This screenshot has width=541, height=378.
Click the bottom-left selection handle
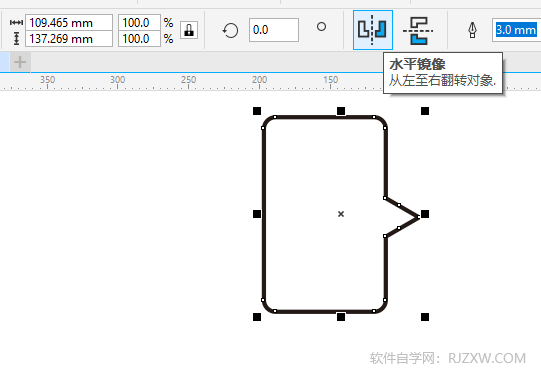pos(257,317)
